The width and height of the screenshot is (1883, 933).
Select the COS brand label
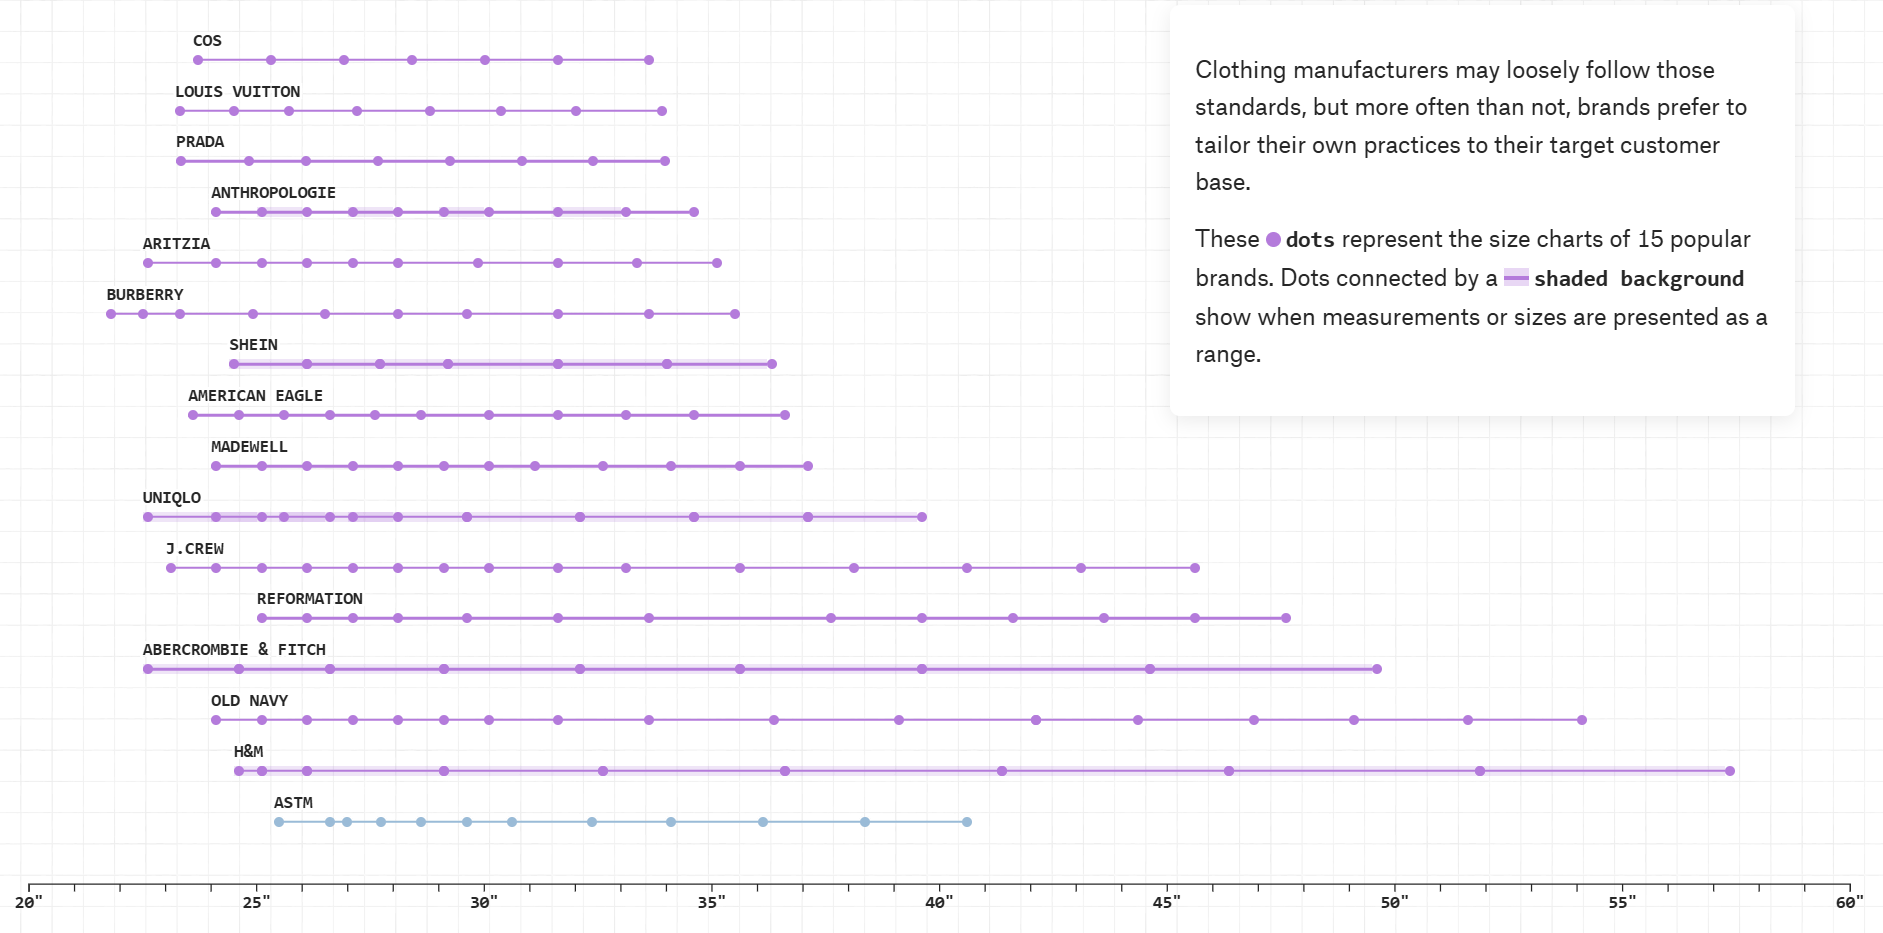(x=207, y=41)
